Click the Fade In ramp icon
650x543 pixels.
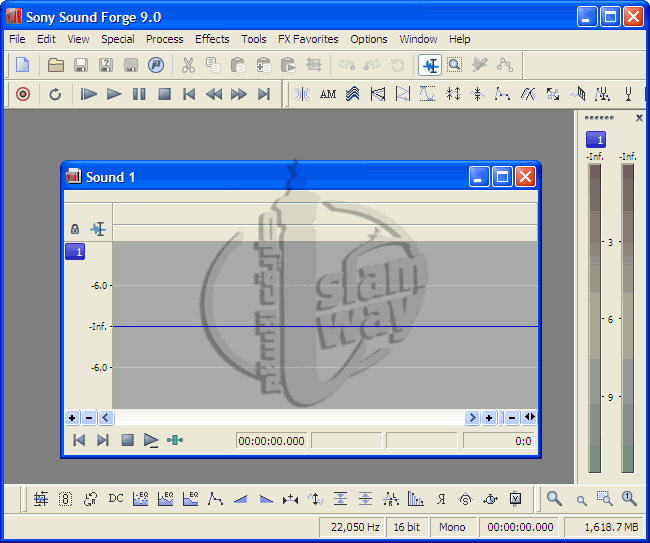[x=240, y=499]
